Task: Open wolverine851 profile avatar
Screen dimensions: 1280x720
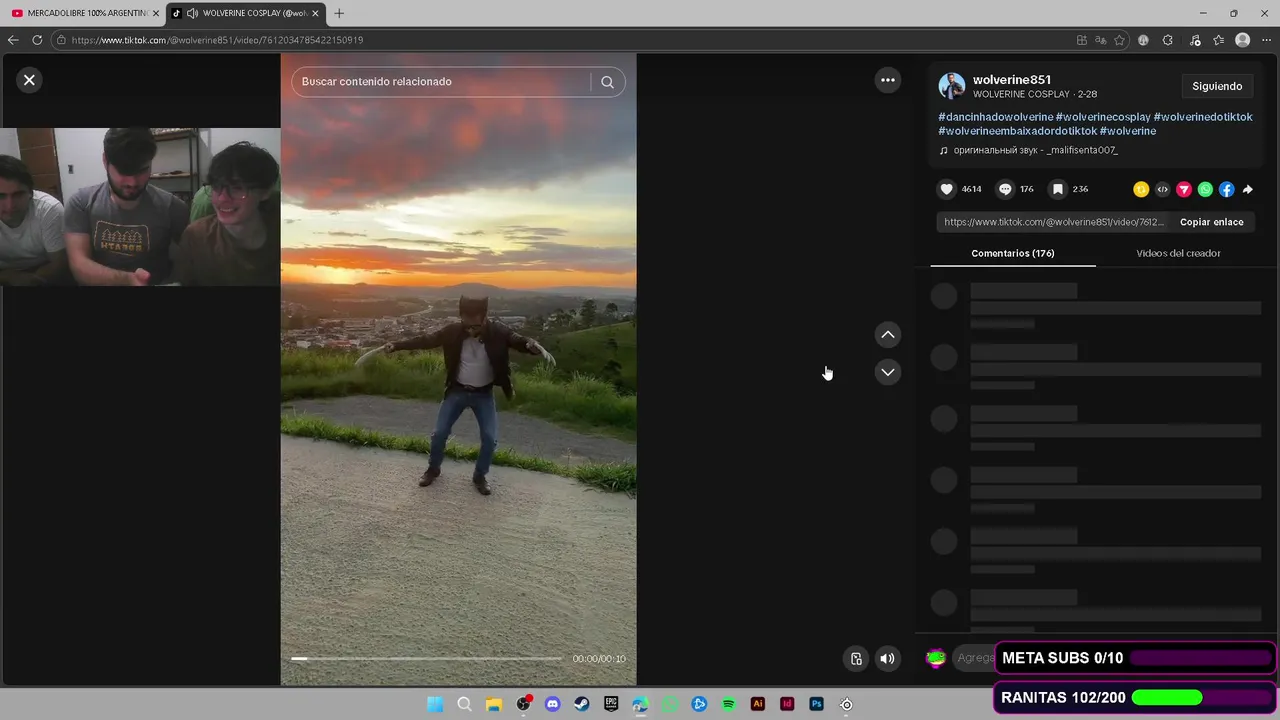Action: (x=952, y=86)
